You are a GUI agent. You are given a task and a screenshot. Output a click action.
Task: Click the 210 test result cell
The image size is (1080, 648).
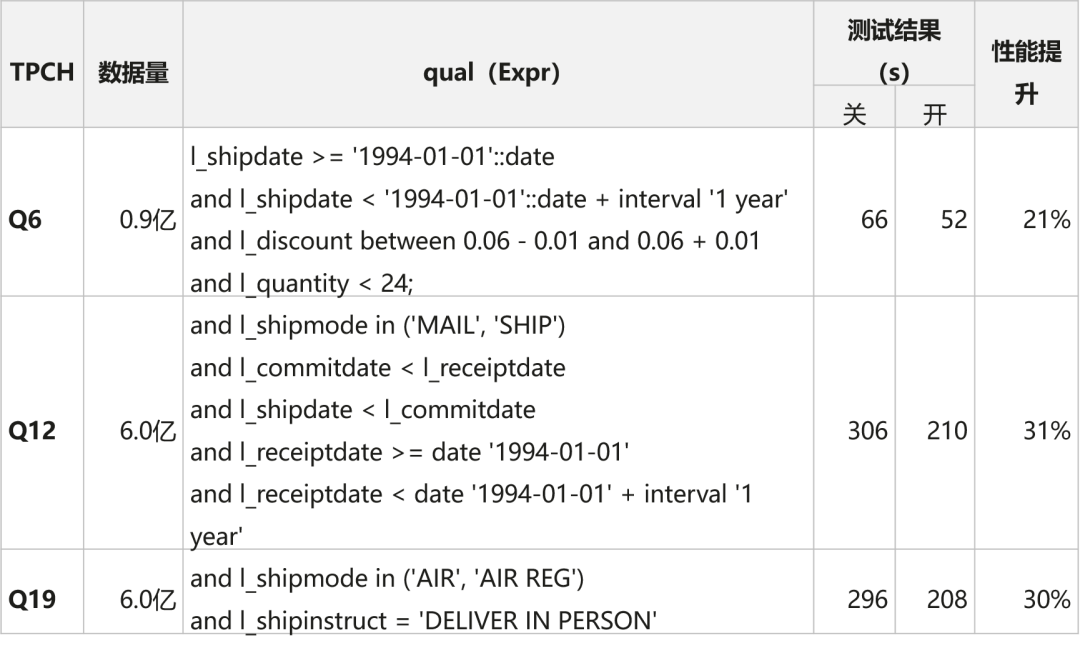(x=947, y=431)
